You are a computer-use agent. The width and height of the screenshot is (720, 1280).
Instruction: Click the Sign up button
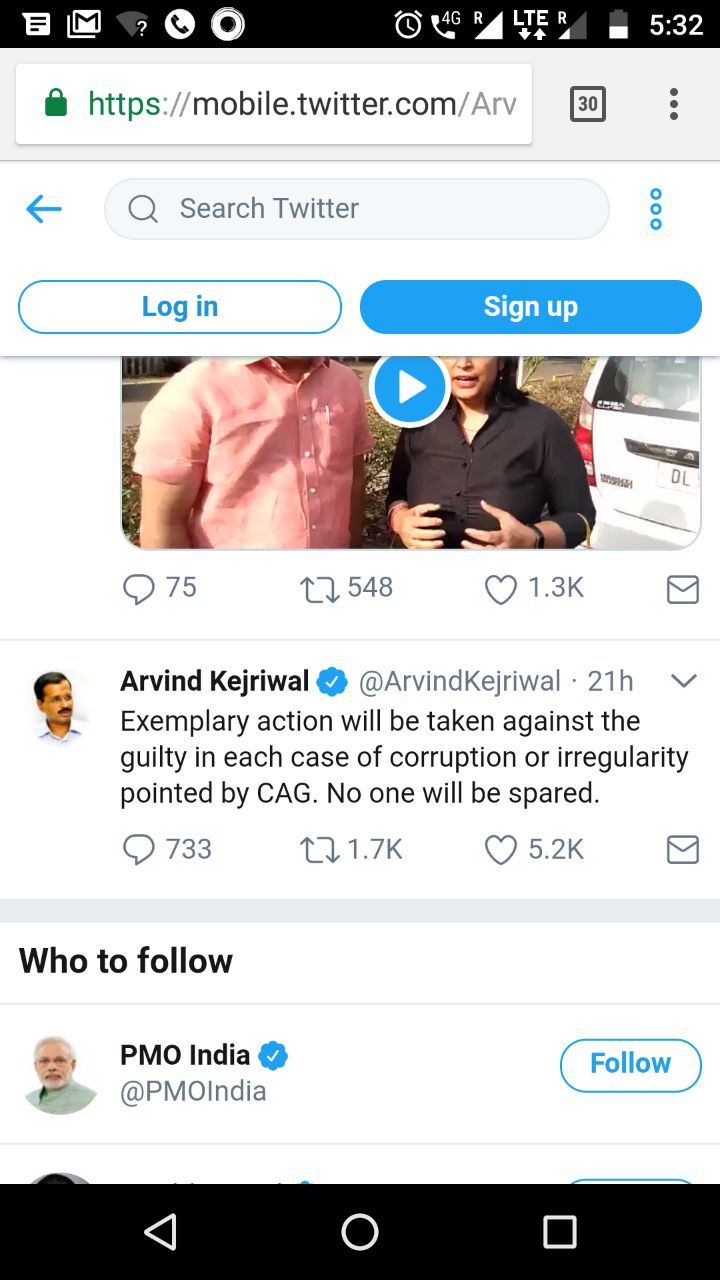coord(531,307)
